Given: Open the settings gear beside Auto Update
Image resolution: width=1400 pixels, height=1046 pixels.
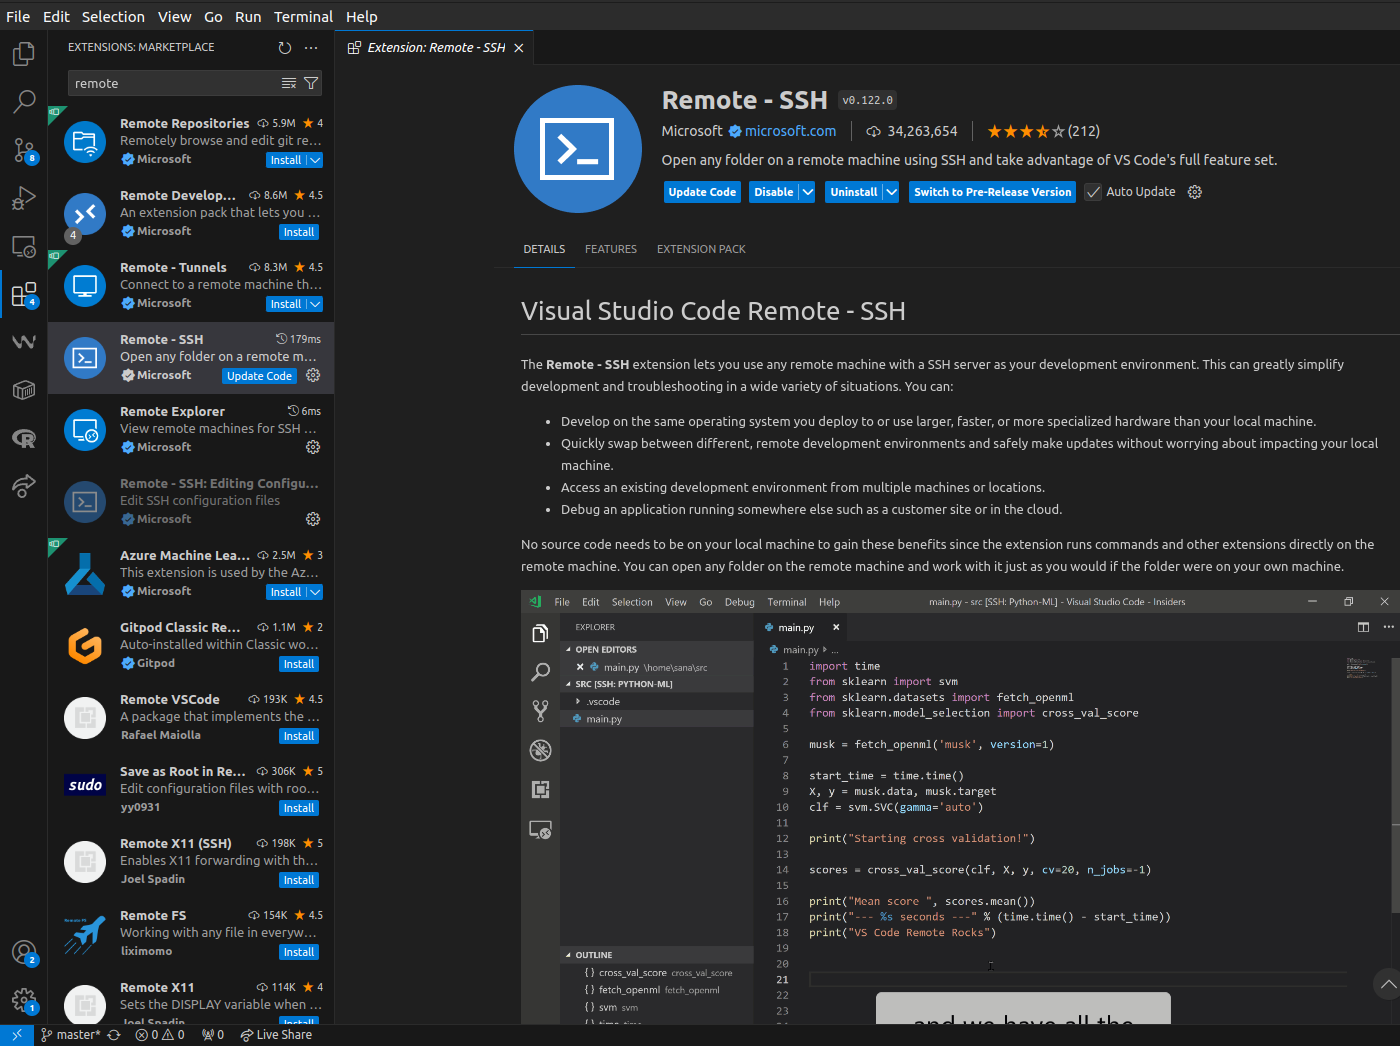Looking at the screenshot, I should tap(1194, 192).
